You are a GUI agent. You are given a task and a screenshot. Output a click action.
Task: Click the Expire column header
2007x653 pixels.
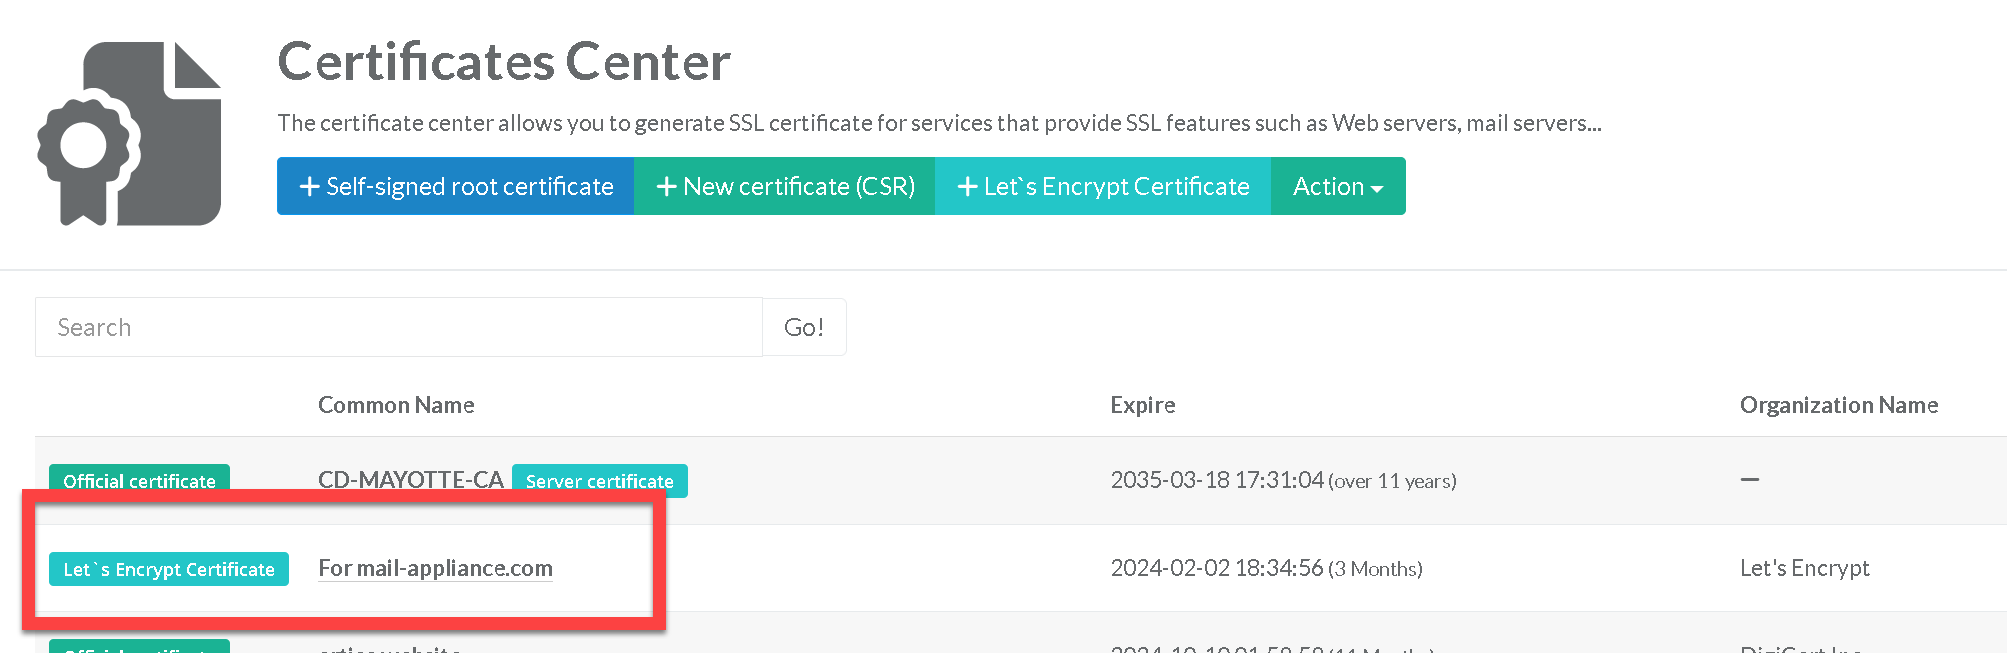[1142, 405]
